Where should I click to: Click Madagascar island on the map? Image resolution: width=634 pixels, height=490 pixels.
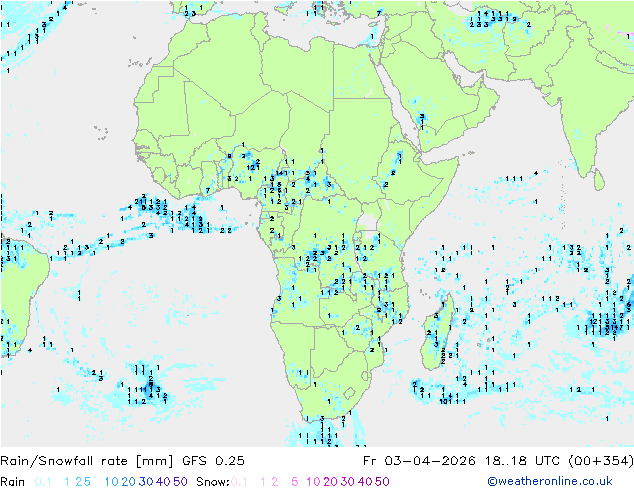coord(437,334)
